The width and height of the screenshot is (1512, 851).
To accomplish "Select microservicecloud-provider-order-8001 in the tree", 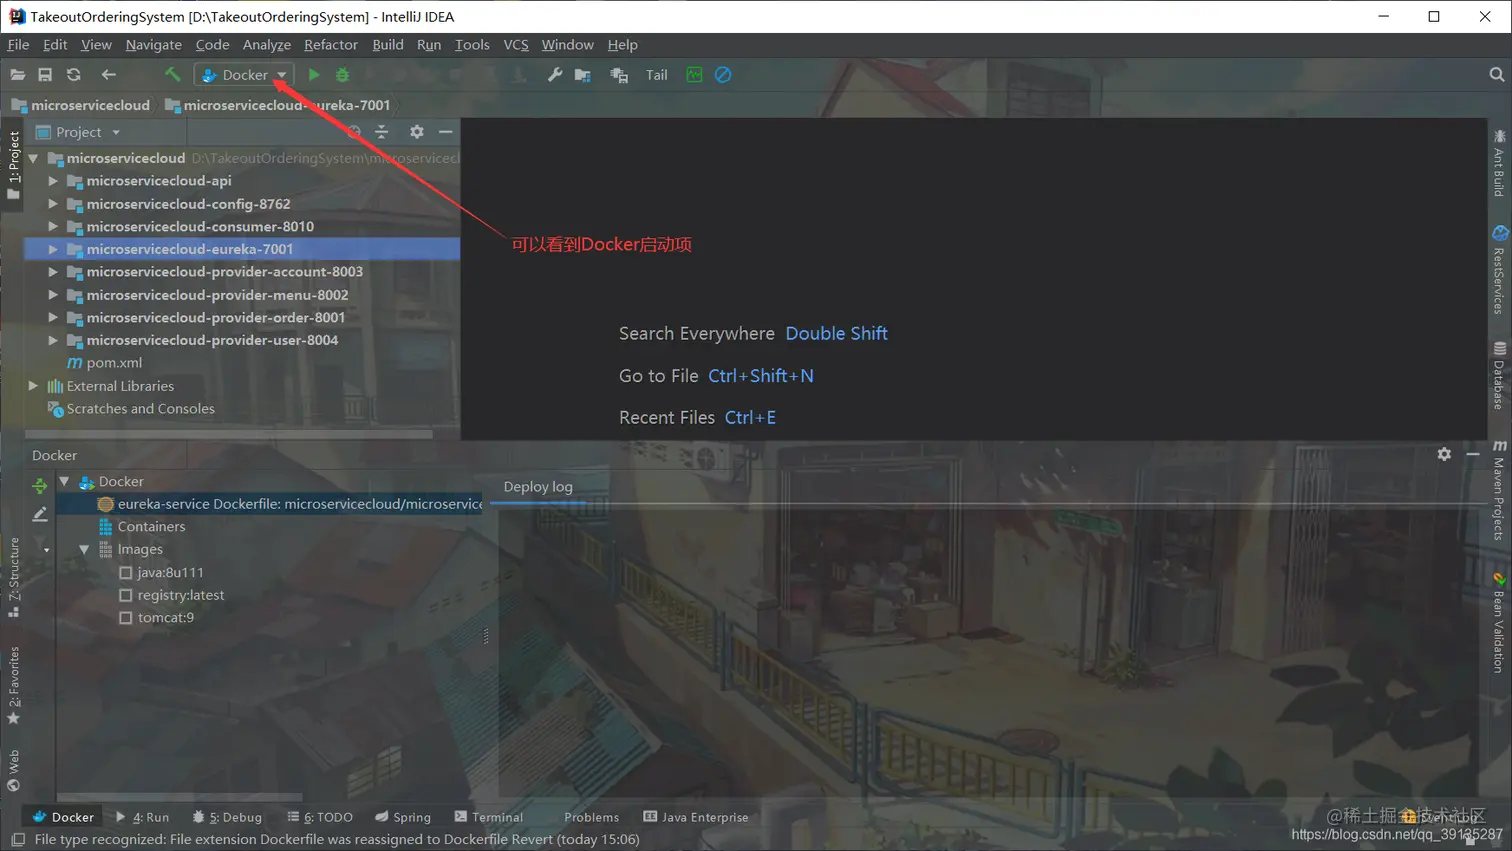I will (215, 318).
